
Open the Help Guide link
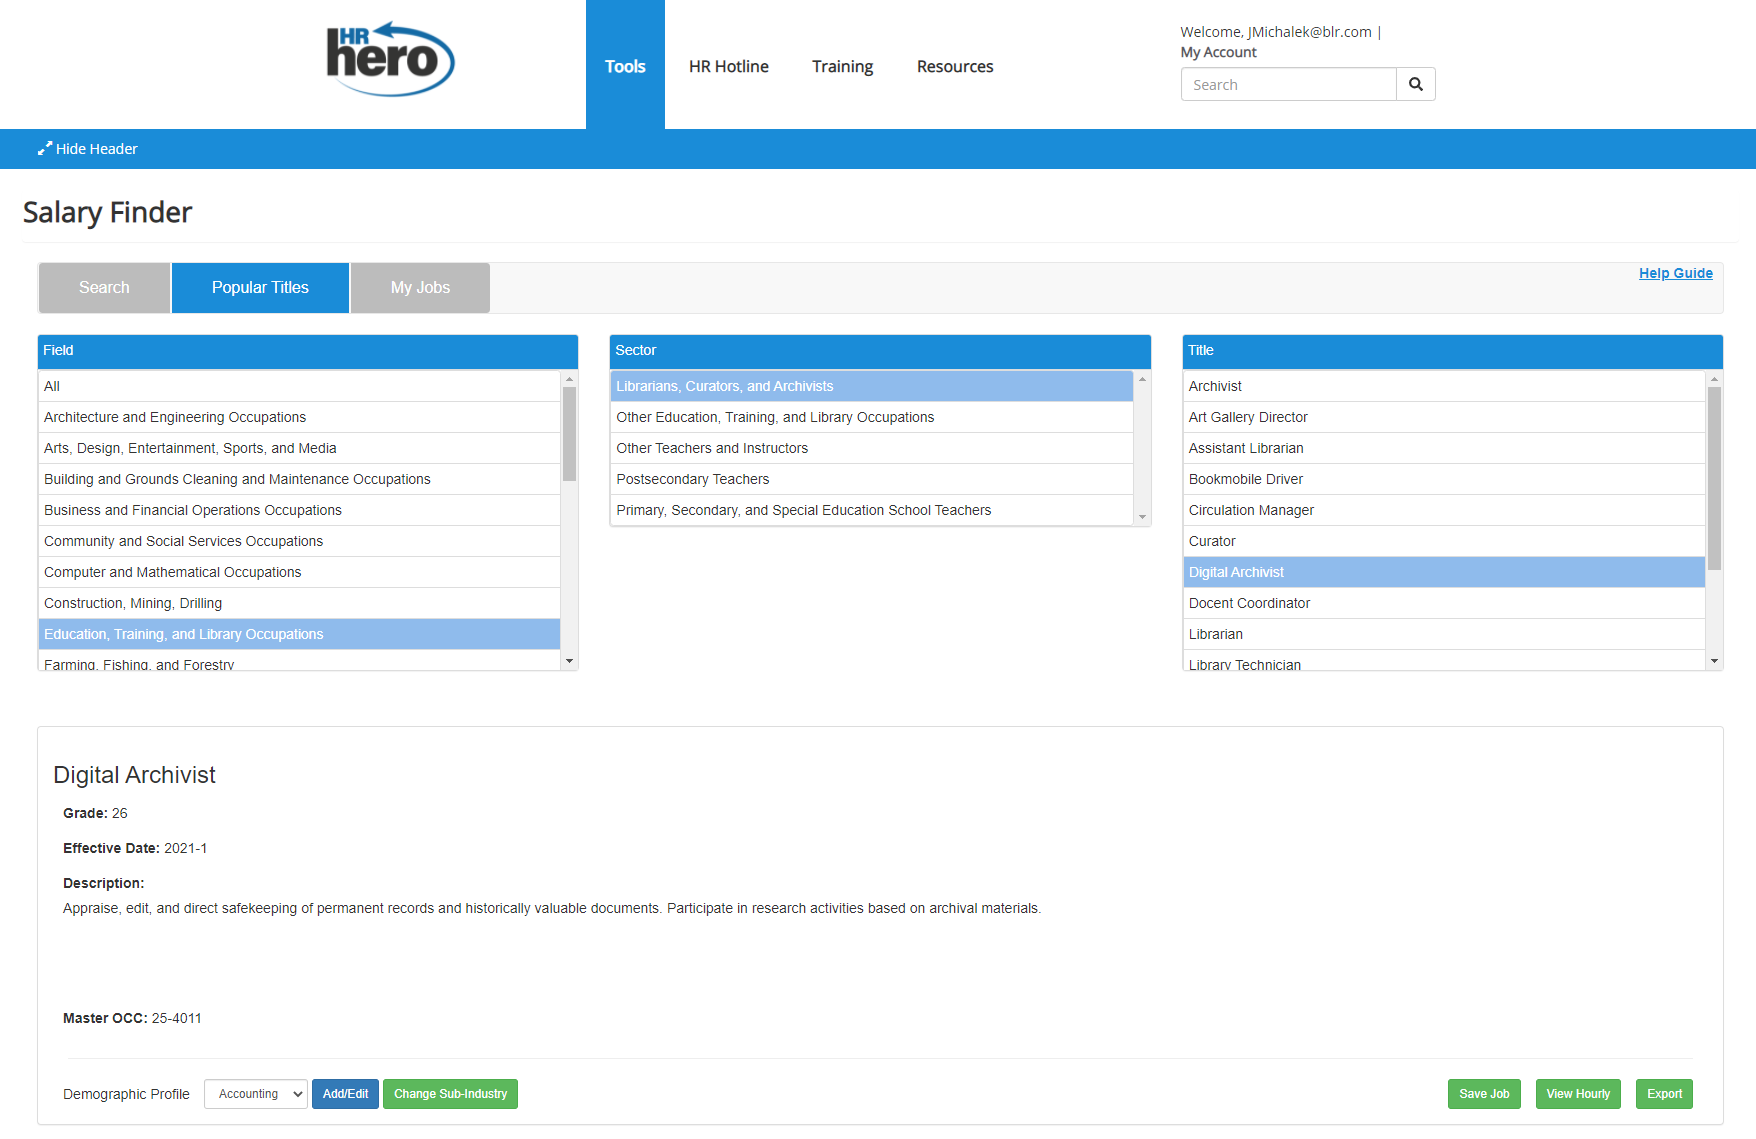coord(1676,272)
